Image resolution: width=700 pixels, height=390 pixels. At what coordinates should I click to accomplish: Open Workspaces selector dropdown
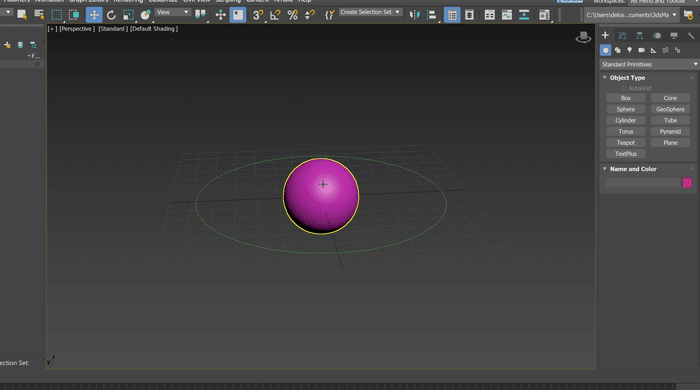click(x=662, y=2)
